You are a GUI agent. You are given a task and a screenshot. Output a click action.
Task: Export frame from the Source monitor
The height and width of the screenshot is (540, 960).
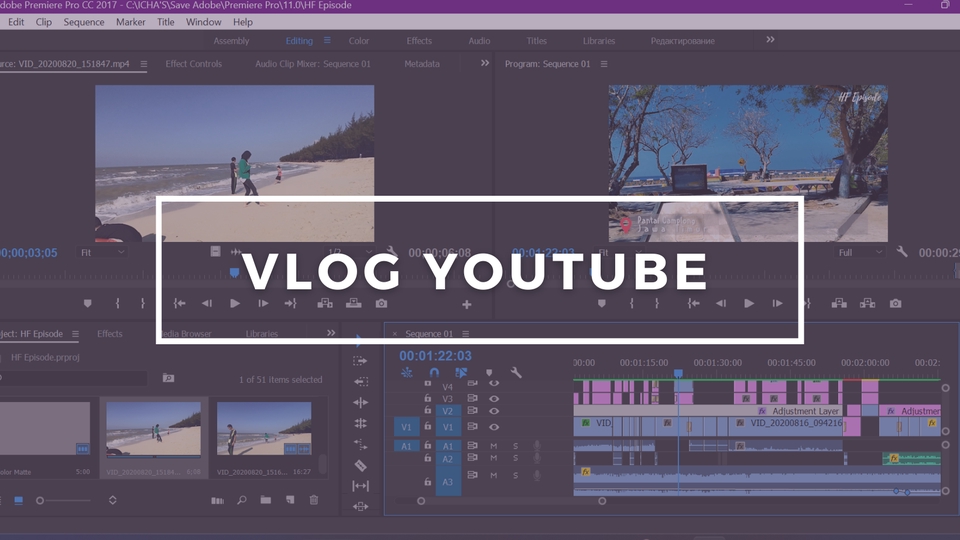pyautogui.click(x=381, y=304)
